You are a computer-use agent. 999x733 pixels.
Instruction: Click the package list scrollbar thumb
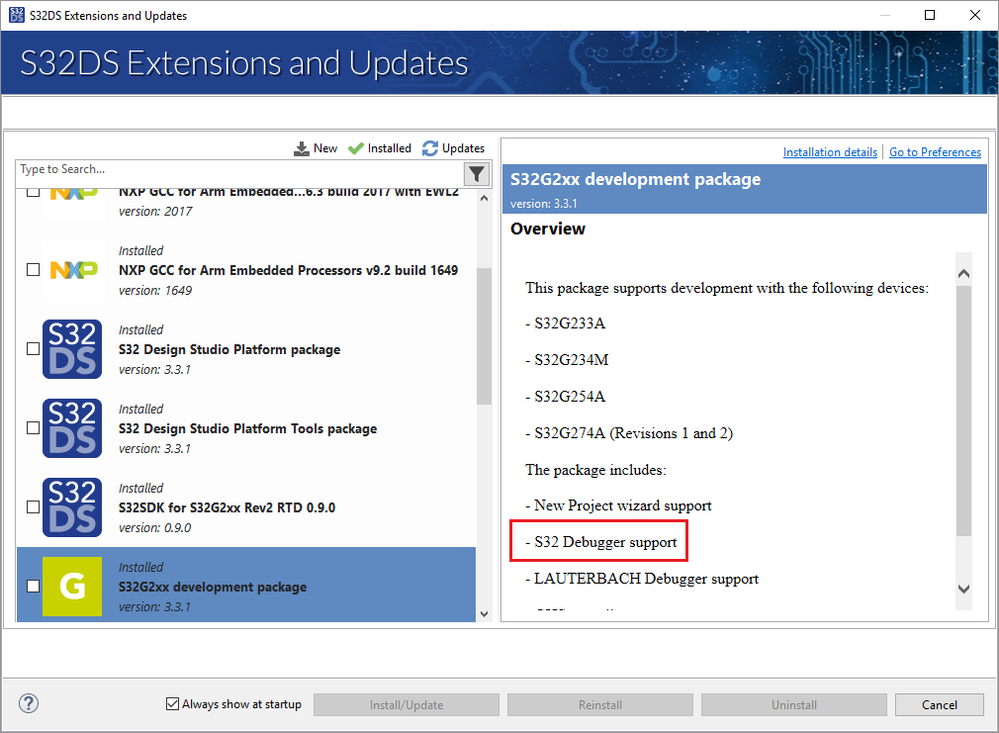click(x=484, y=336)
